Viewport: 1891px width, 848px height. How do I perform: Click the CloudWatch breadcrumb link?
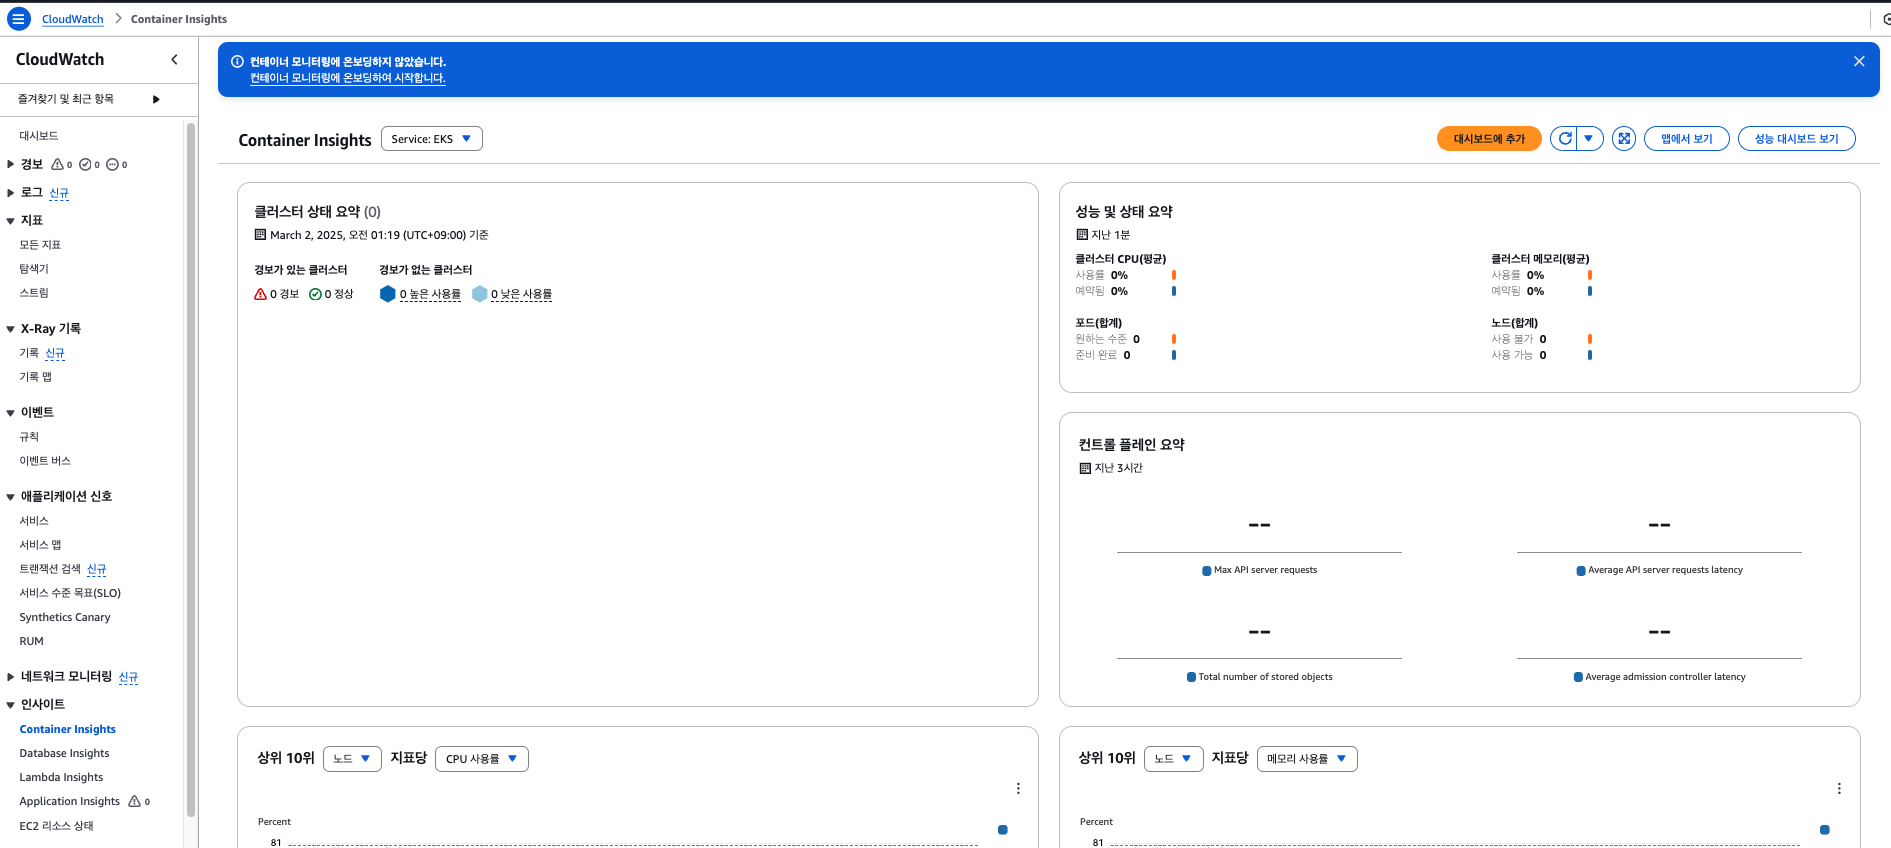click(x=72, y=19)
